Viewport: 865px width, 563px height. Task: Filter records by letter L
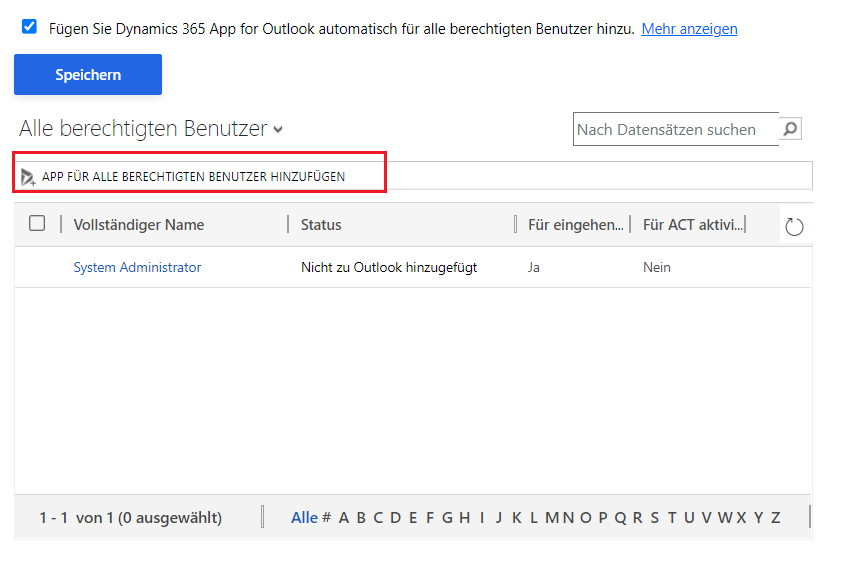(533, 518)
